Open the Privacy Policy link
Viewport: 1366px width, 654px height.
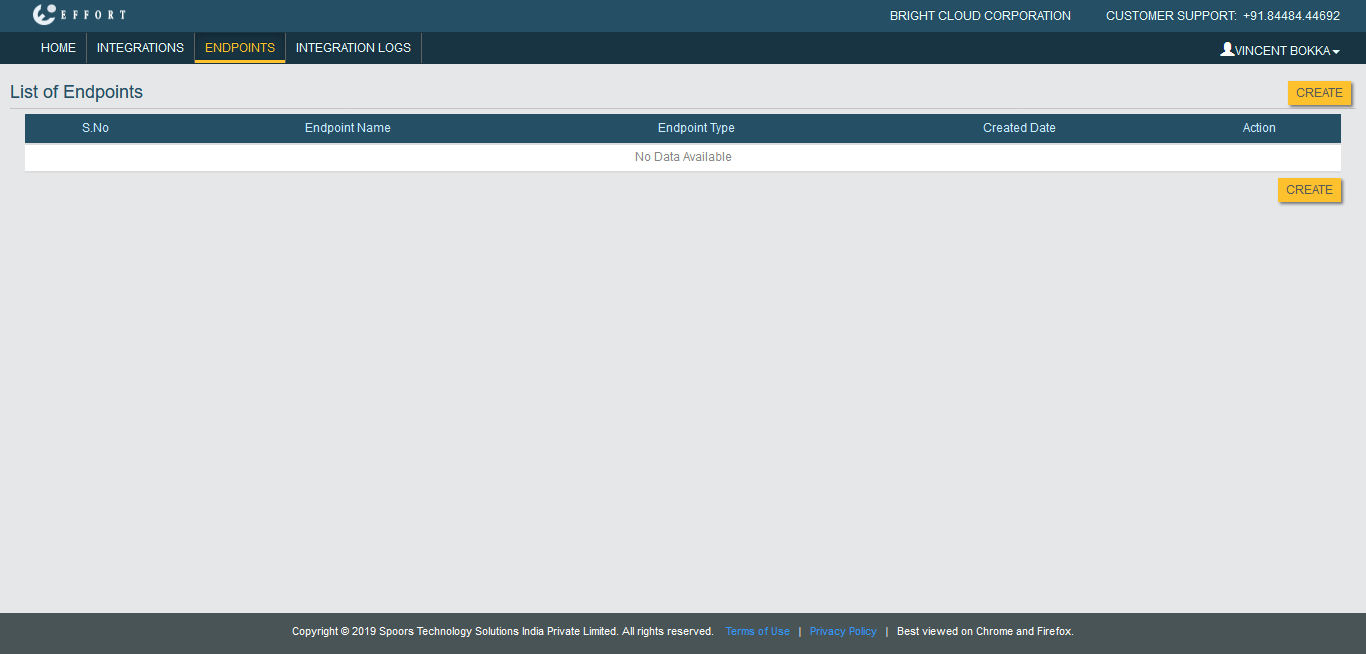(843, 632)
